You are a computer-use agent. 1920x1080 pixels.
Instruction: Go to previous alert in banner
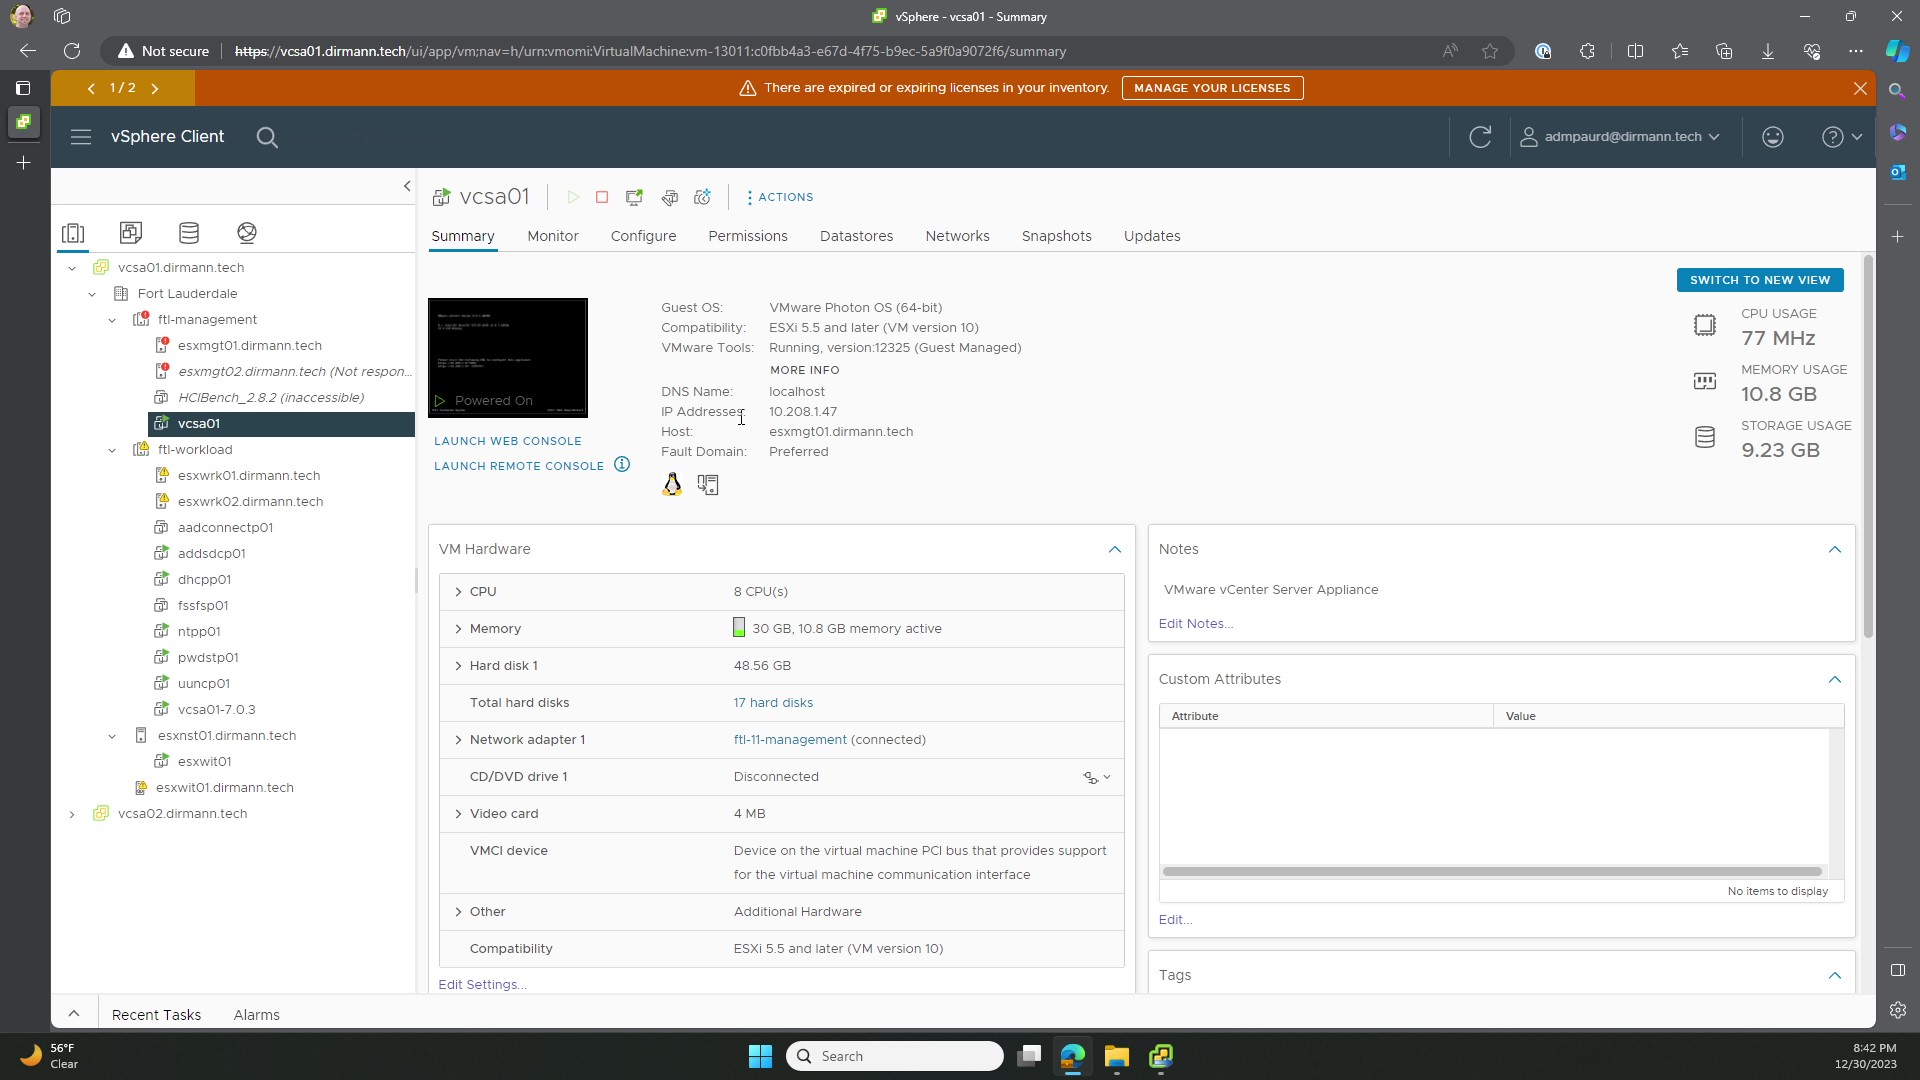(x=91, y=88)
